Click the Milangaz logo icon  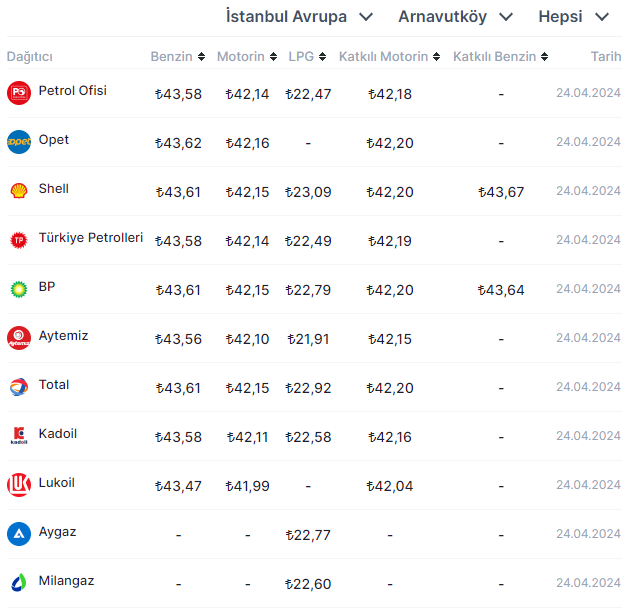[x=19, y=583]
